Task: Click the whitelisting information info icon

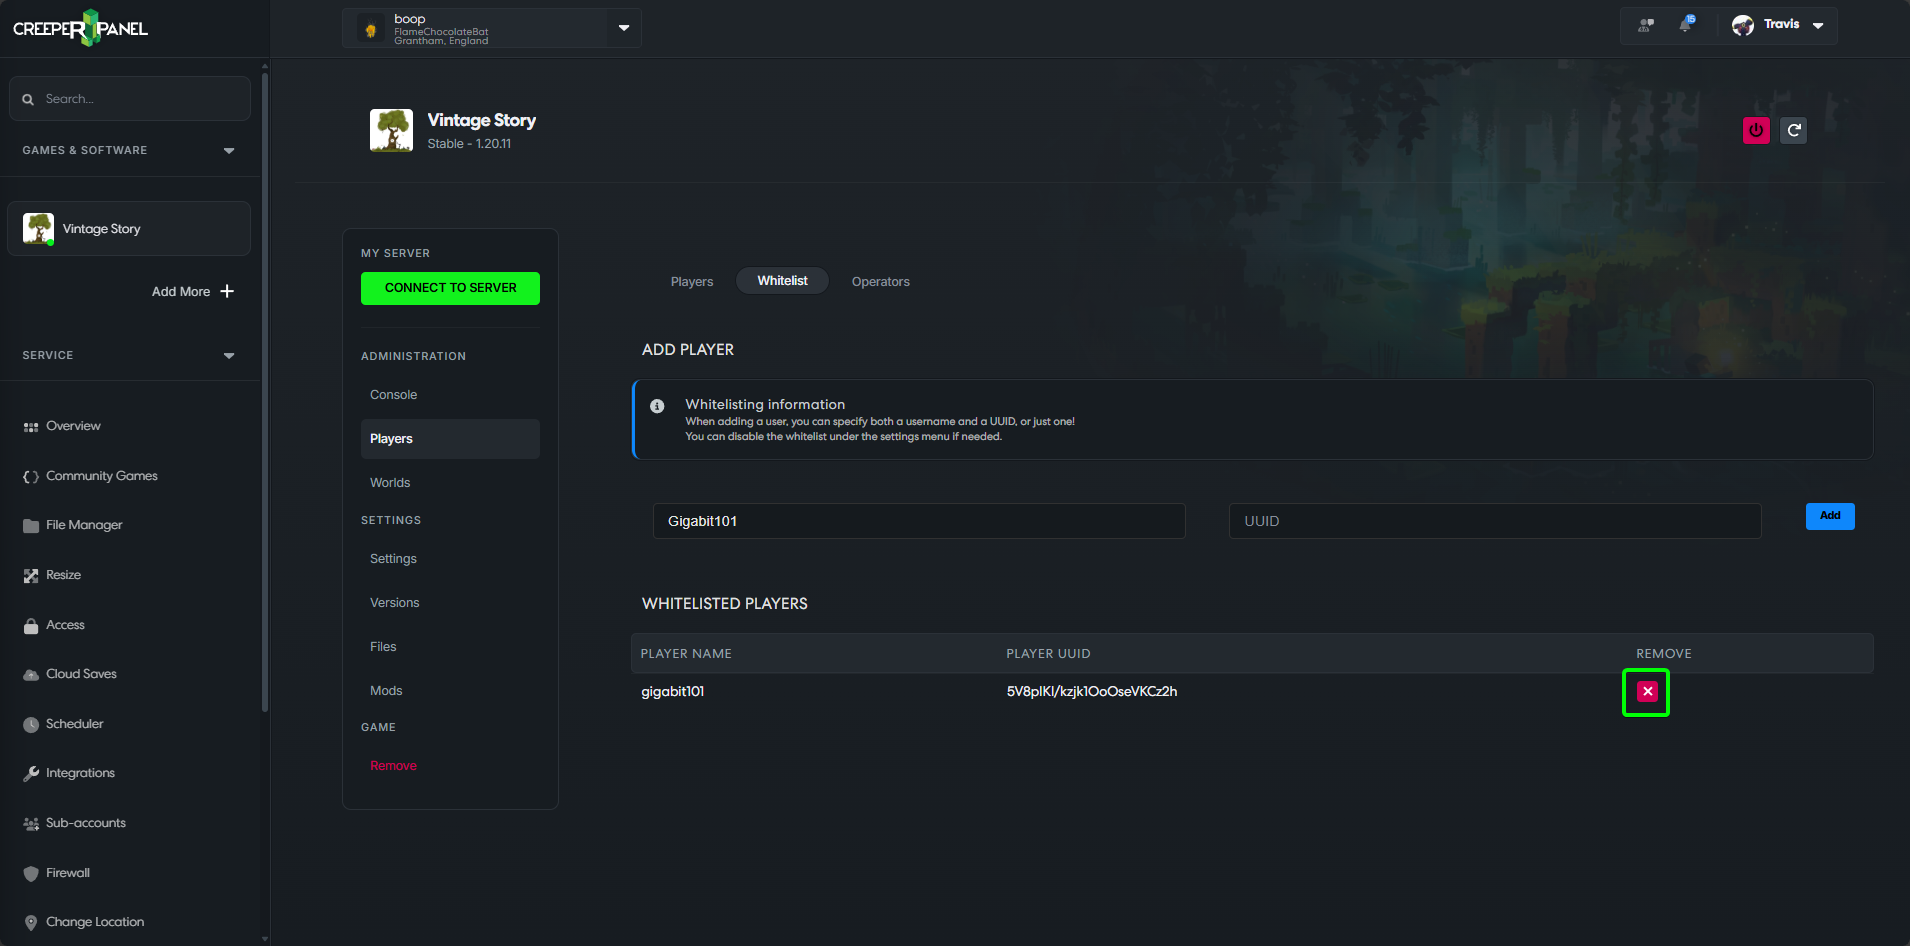Action: (657, 406)
